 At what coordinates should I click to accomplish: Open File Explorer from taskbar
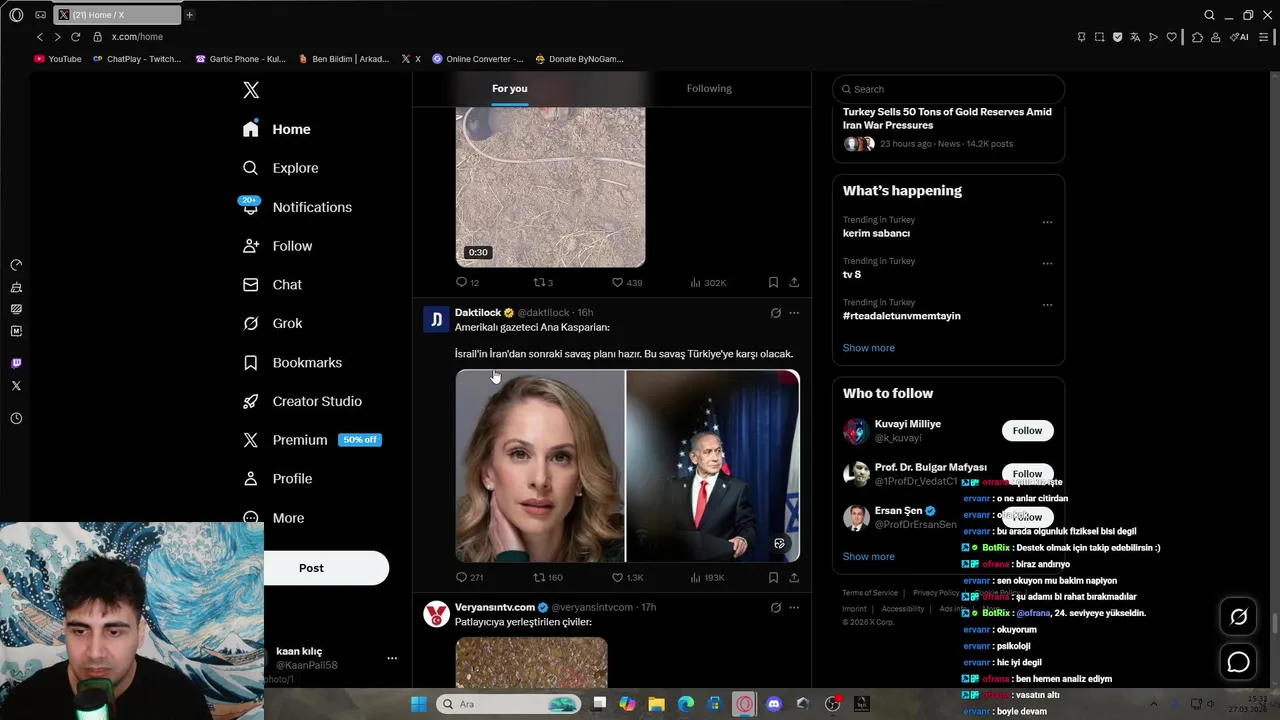pyautogui.click(x=656, y=704)
